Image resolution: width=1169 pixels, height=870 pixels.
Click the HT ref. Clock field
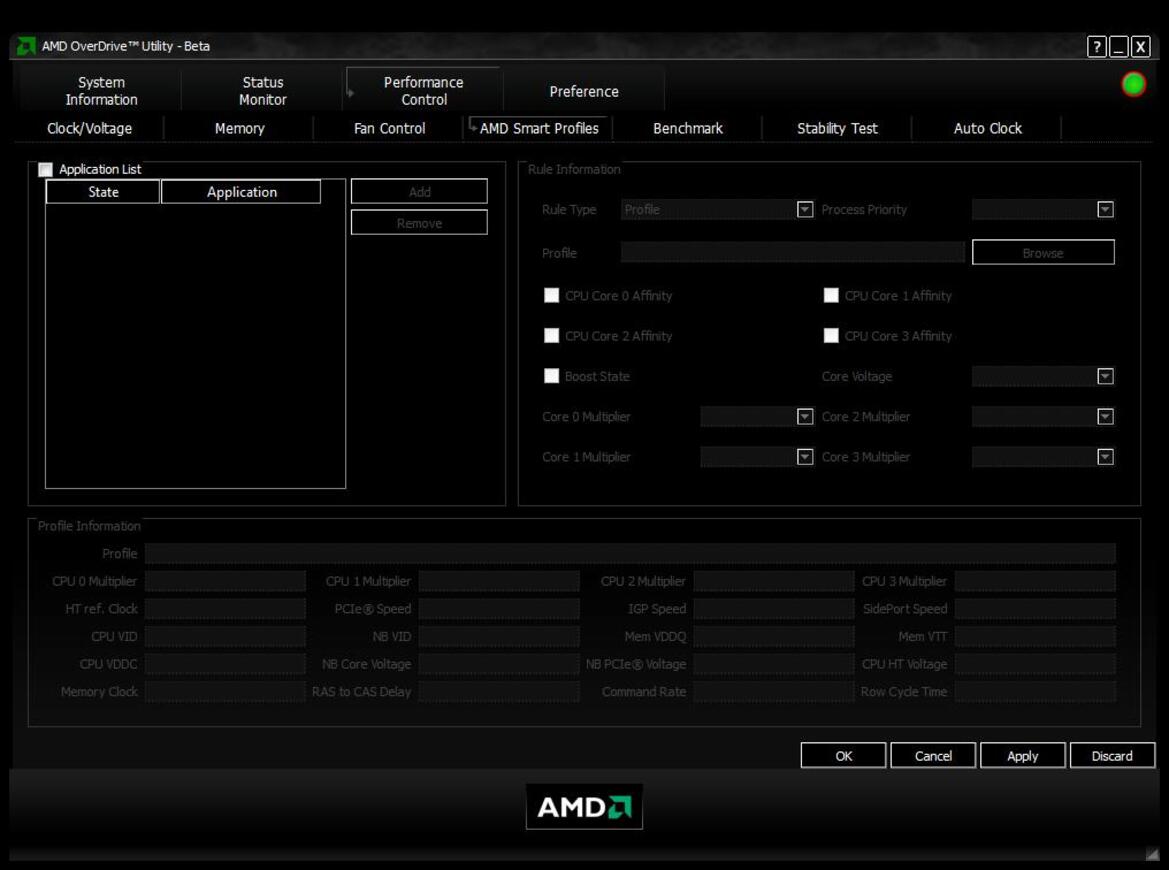click(225, 608)
